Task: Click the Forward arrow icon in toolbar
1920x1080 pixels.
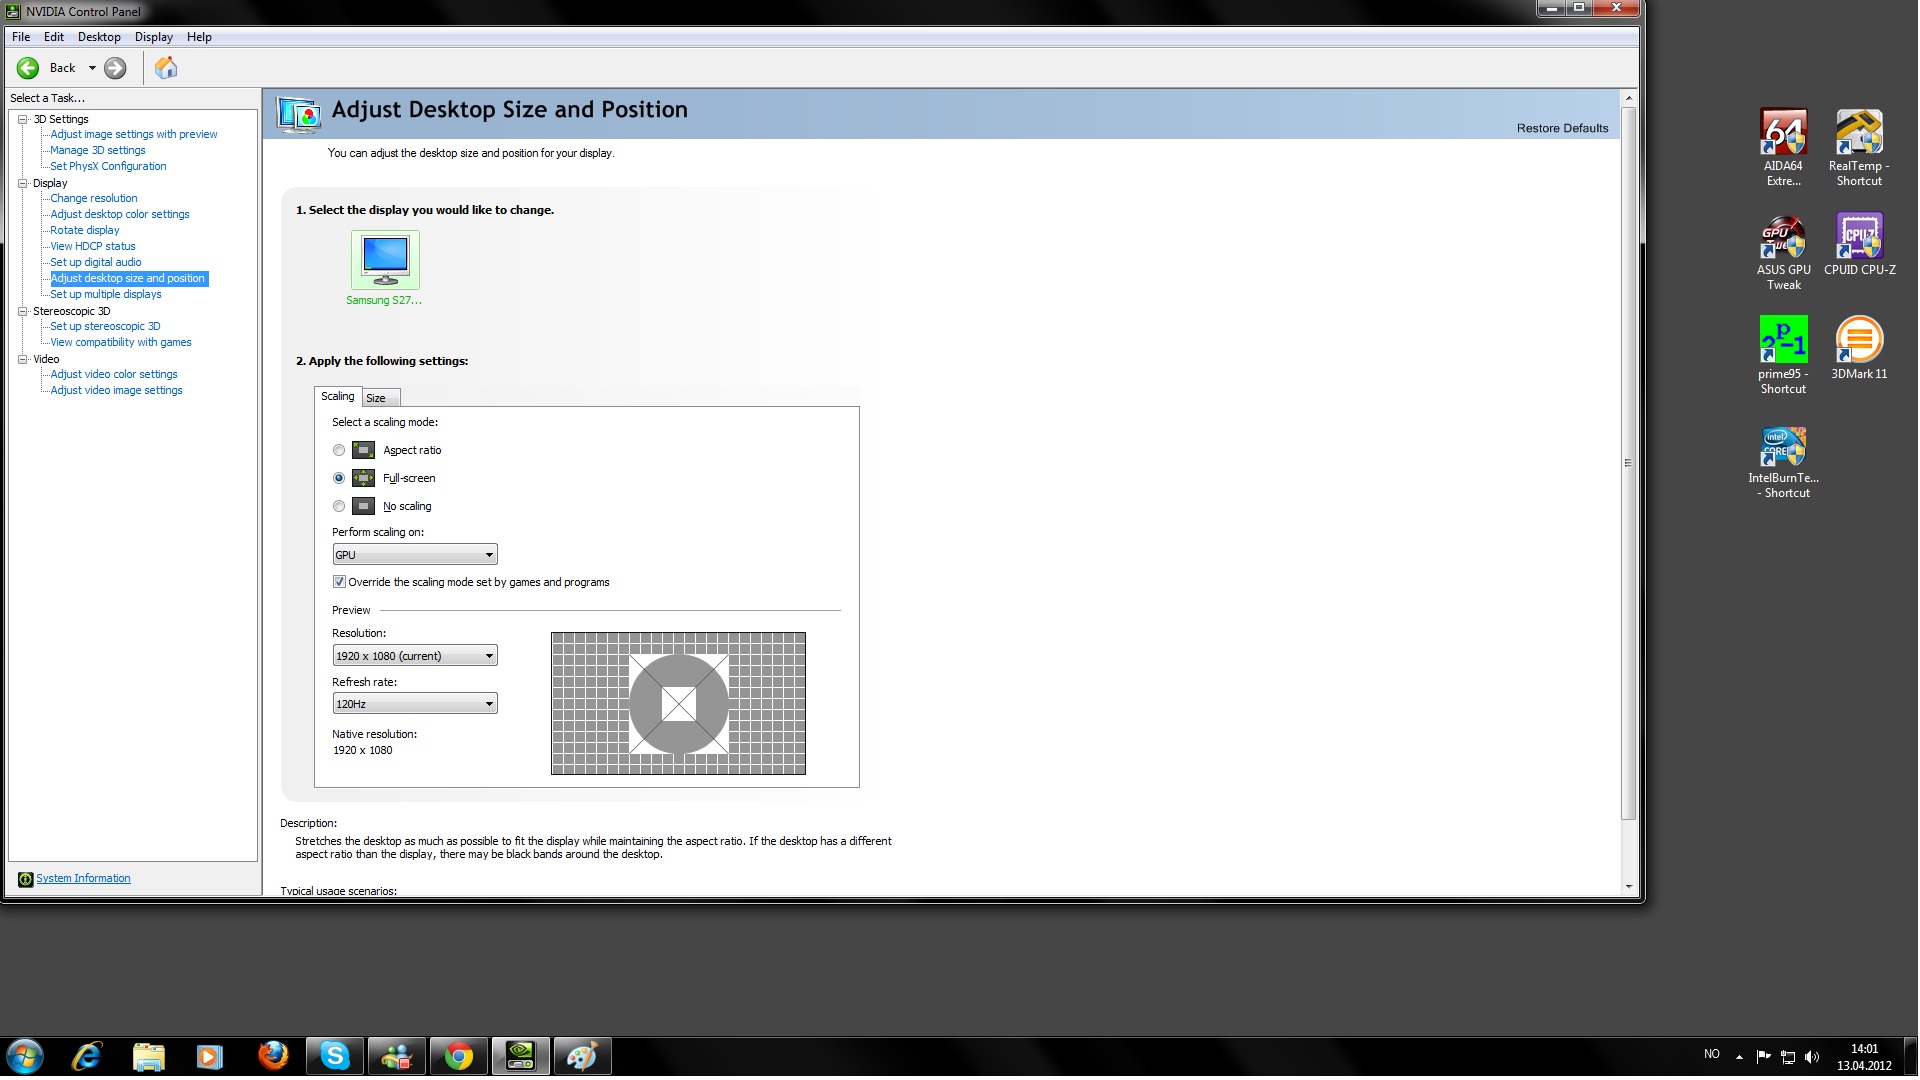Action: 116,68
